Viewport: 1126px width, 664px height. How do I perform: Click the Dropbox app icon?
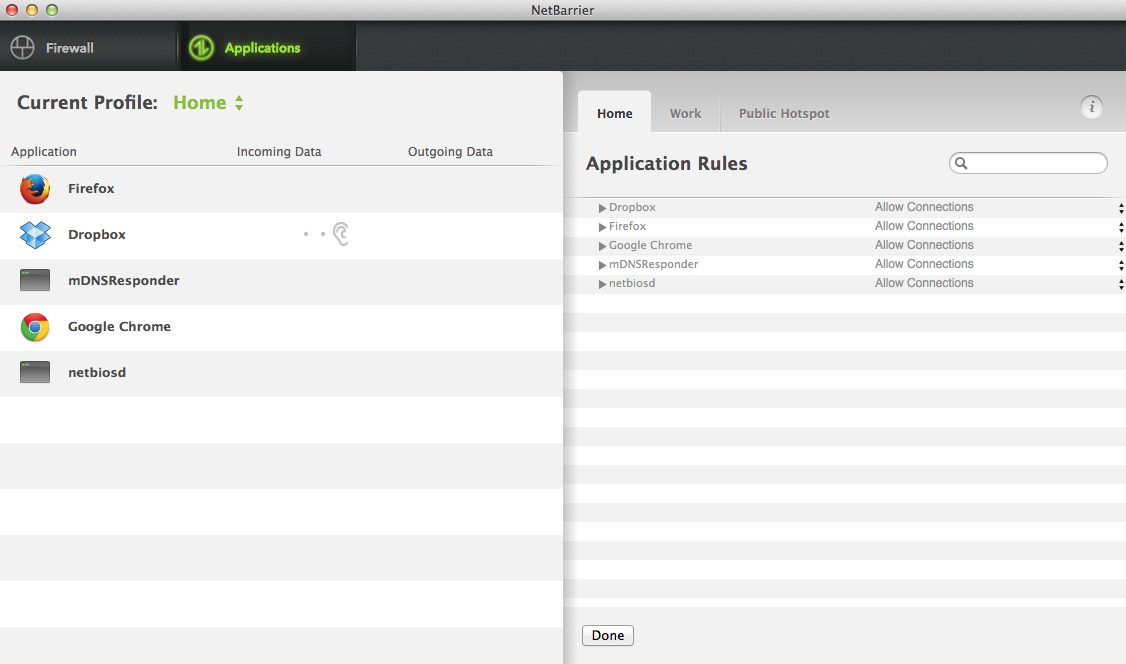(35, 235)
